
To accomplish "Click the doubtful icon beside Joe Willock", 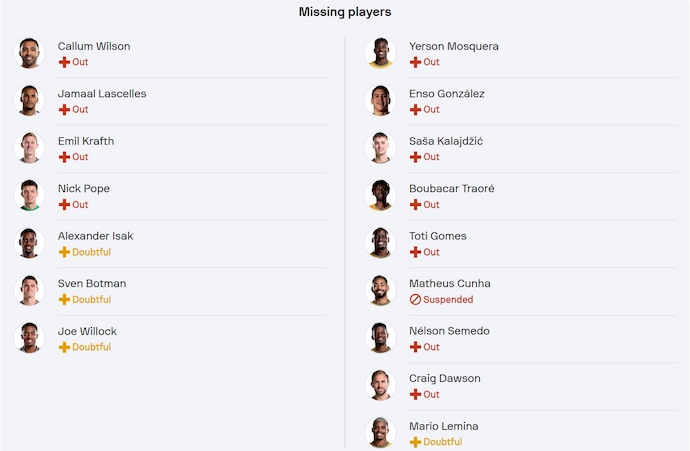I will click(64, 347).
